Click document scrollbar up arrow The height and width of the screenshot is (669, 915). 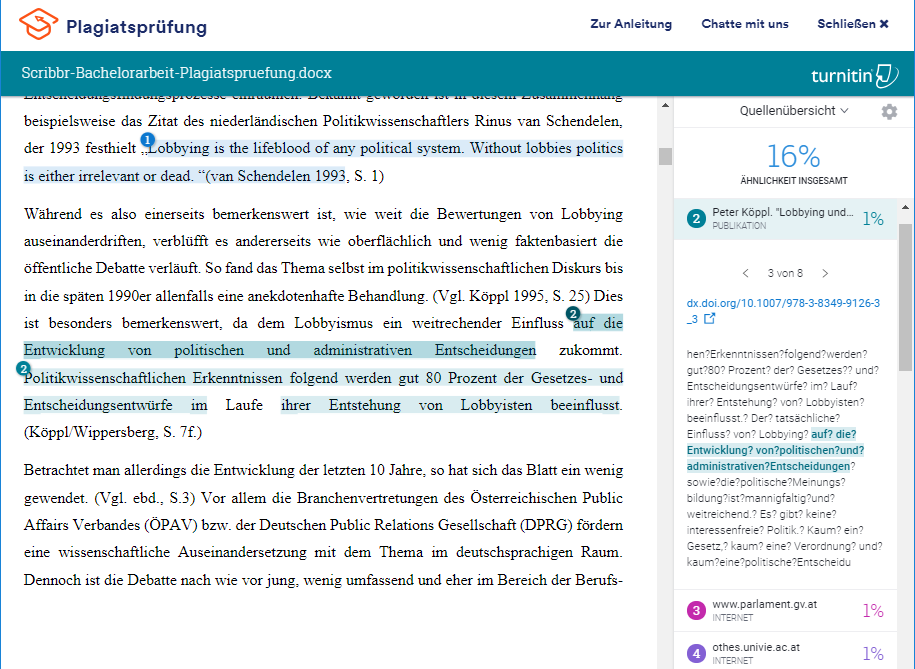[x=665, y=106]
